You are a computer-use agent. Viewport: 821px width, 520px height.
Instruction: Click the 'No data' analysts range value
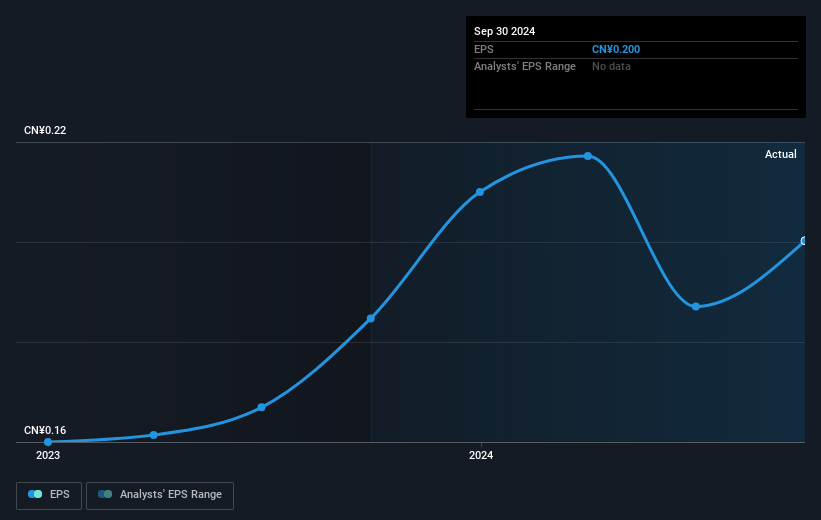(611, 67)
